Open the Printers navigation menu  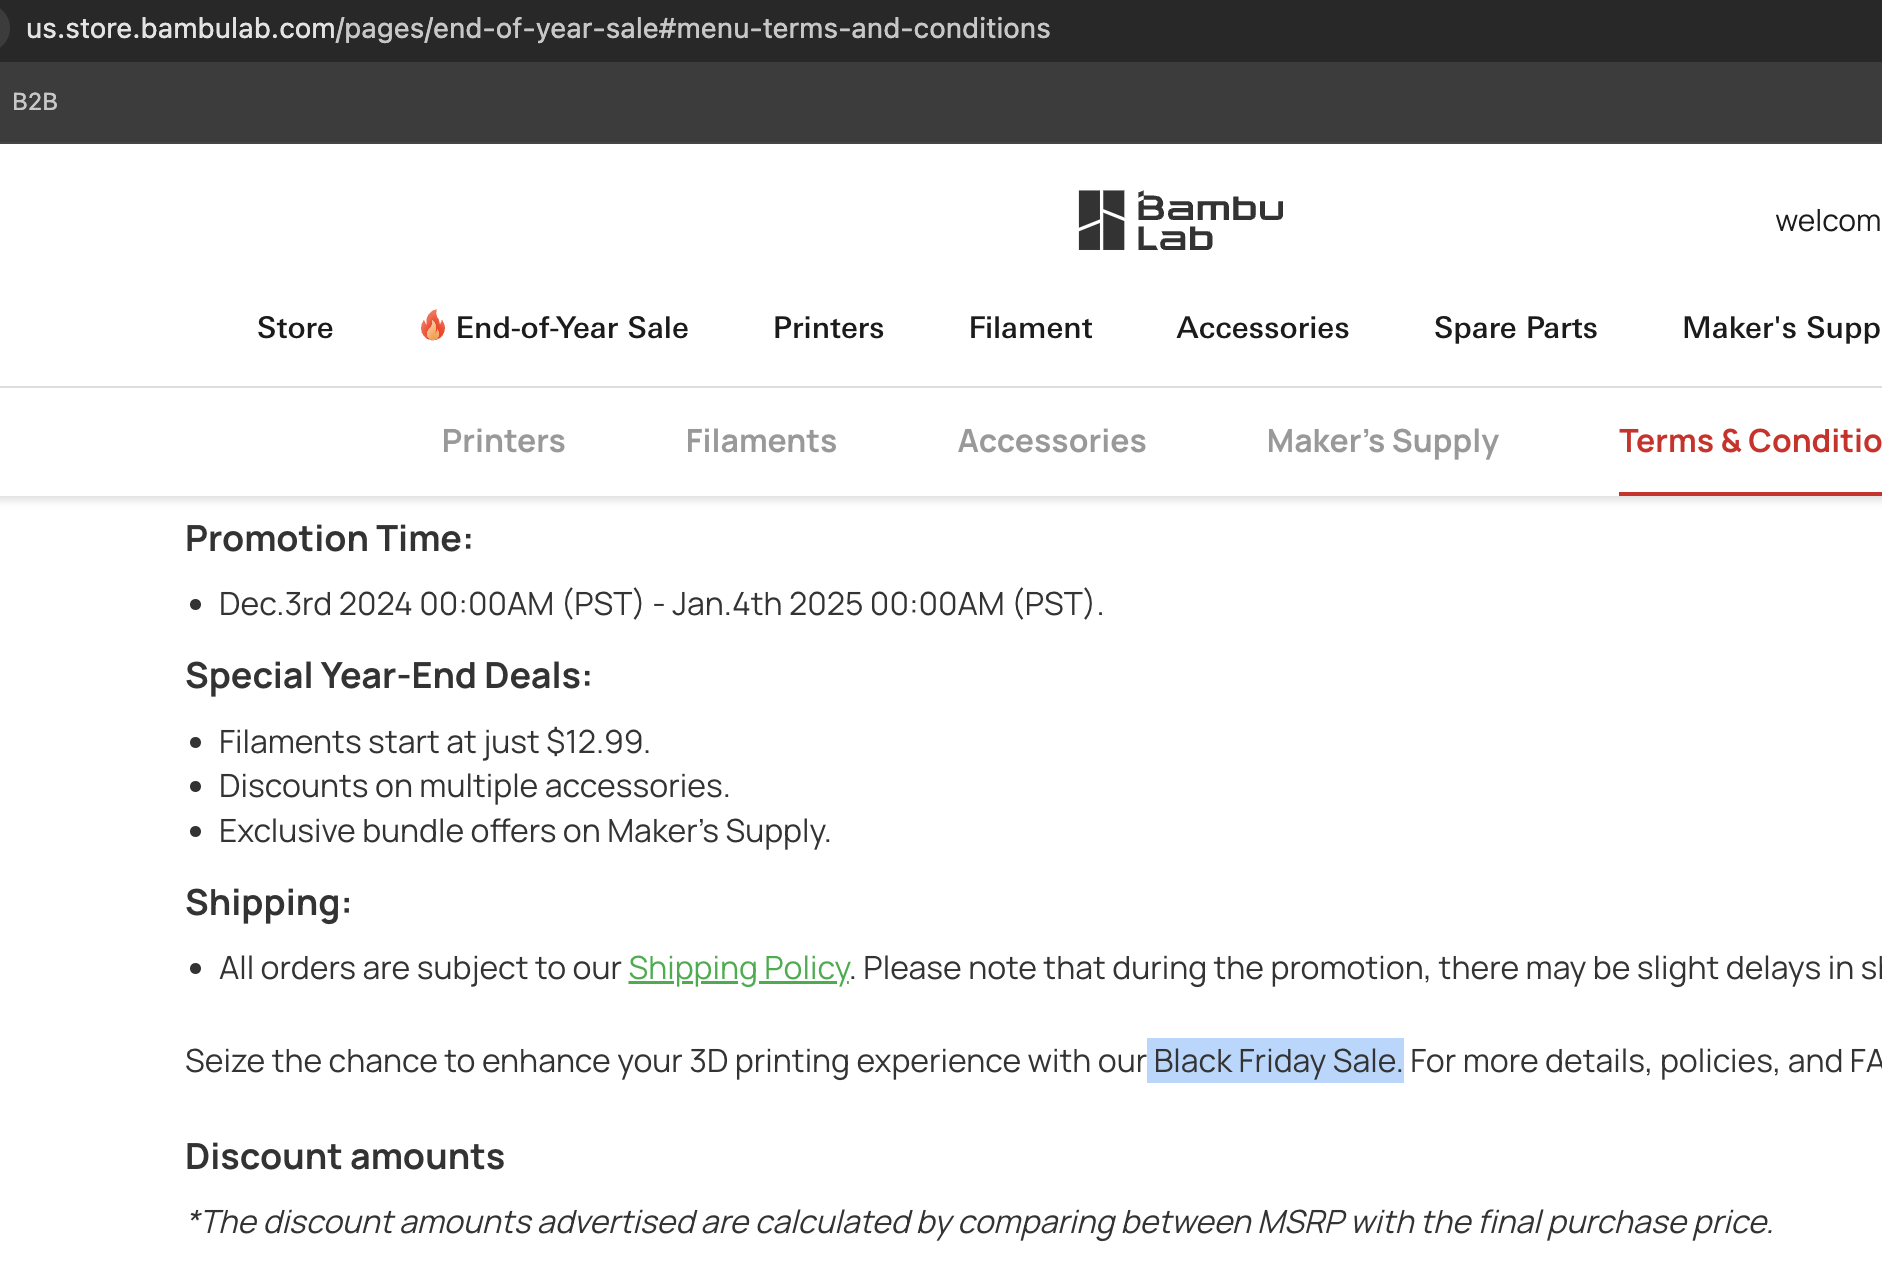(x=828, y=328)
